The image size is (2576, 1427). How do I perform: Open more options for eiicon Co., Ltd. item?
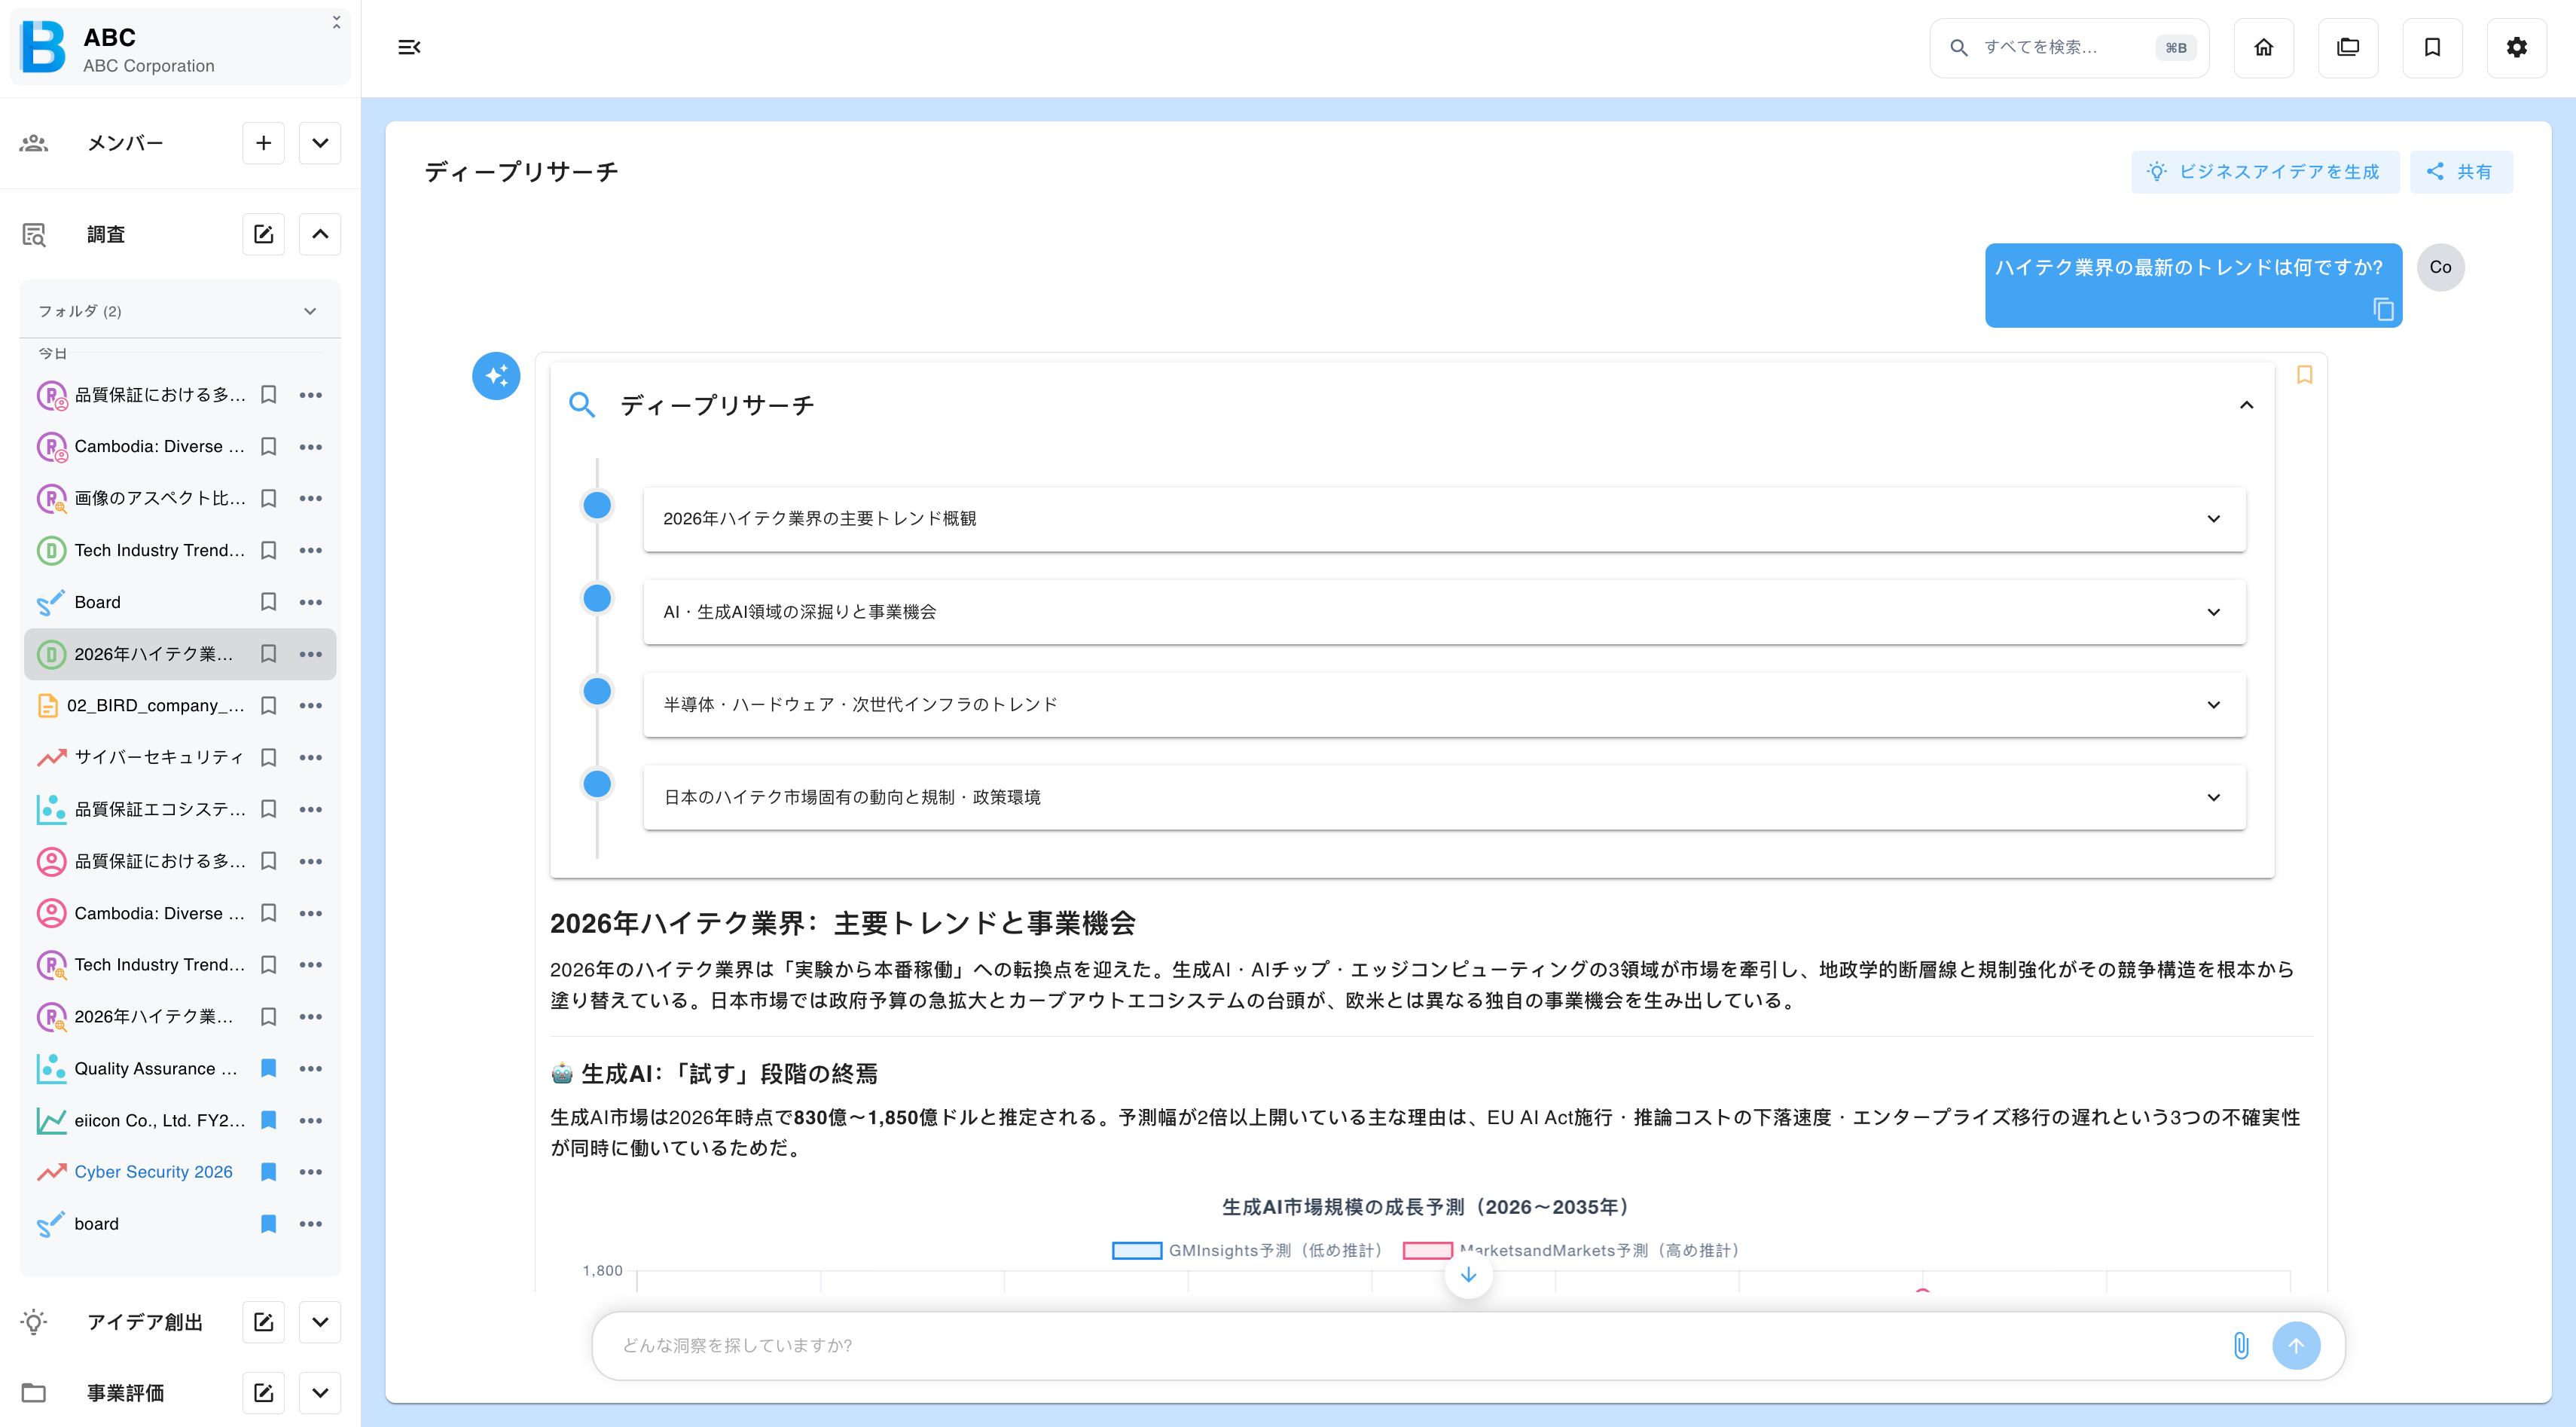tap(311, 1120)
